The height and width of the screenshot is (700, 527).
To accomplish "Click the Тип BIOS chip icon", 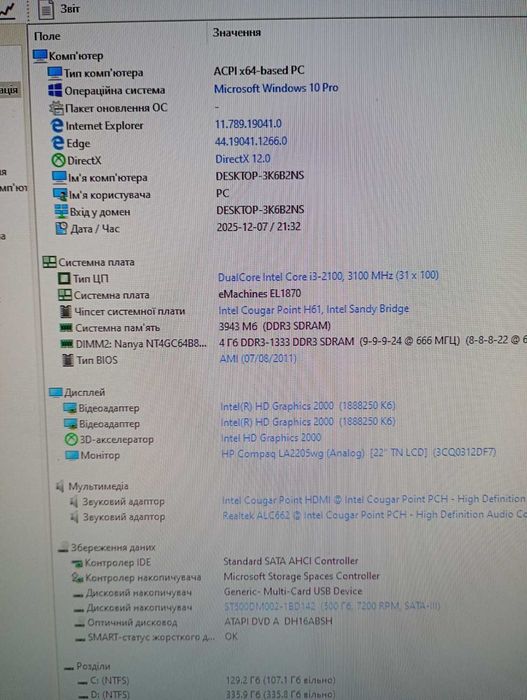I will (68, 360).
